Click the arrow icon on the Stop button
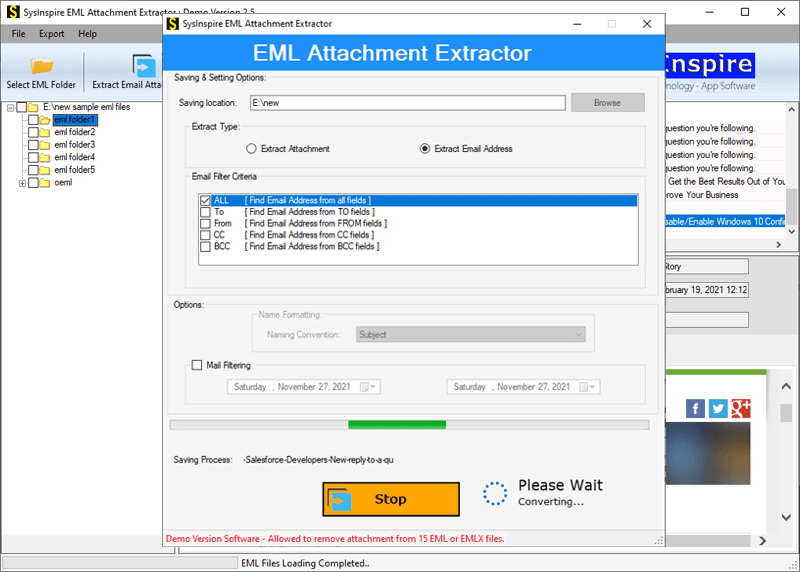800x572 pixels. click(341, 499)
